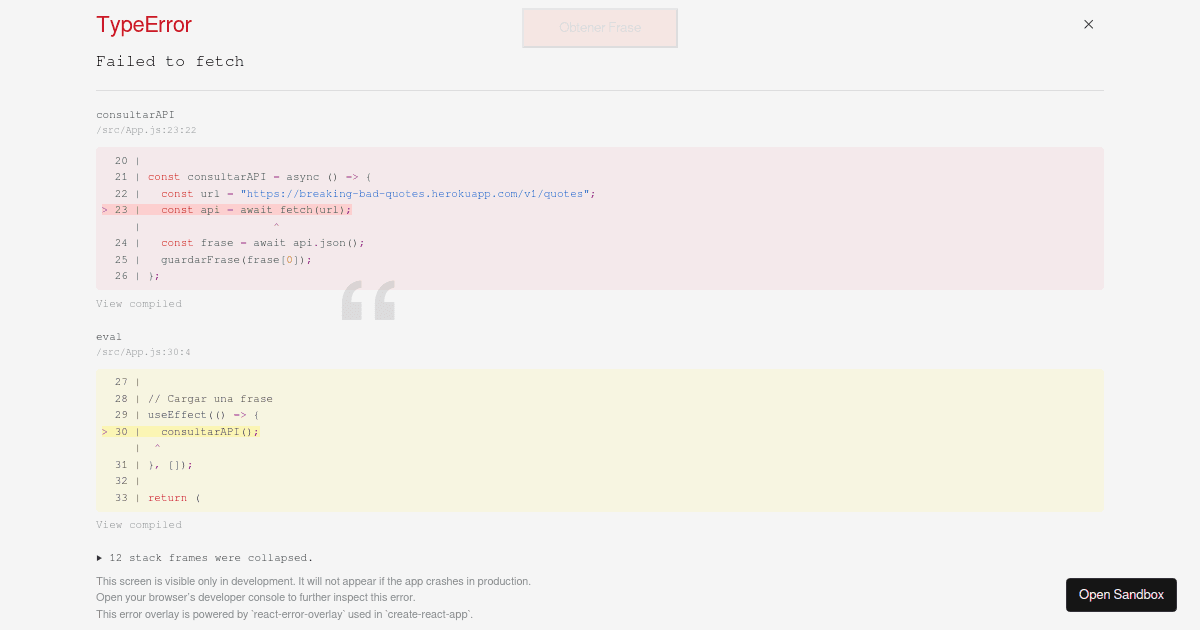Click the /src/App.js:23:22 file path
The width and height of the screenshot is (1200, 630).
(146, 129)
